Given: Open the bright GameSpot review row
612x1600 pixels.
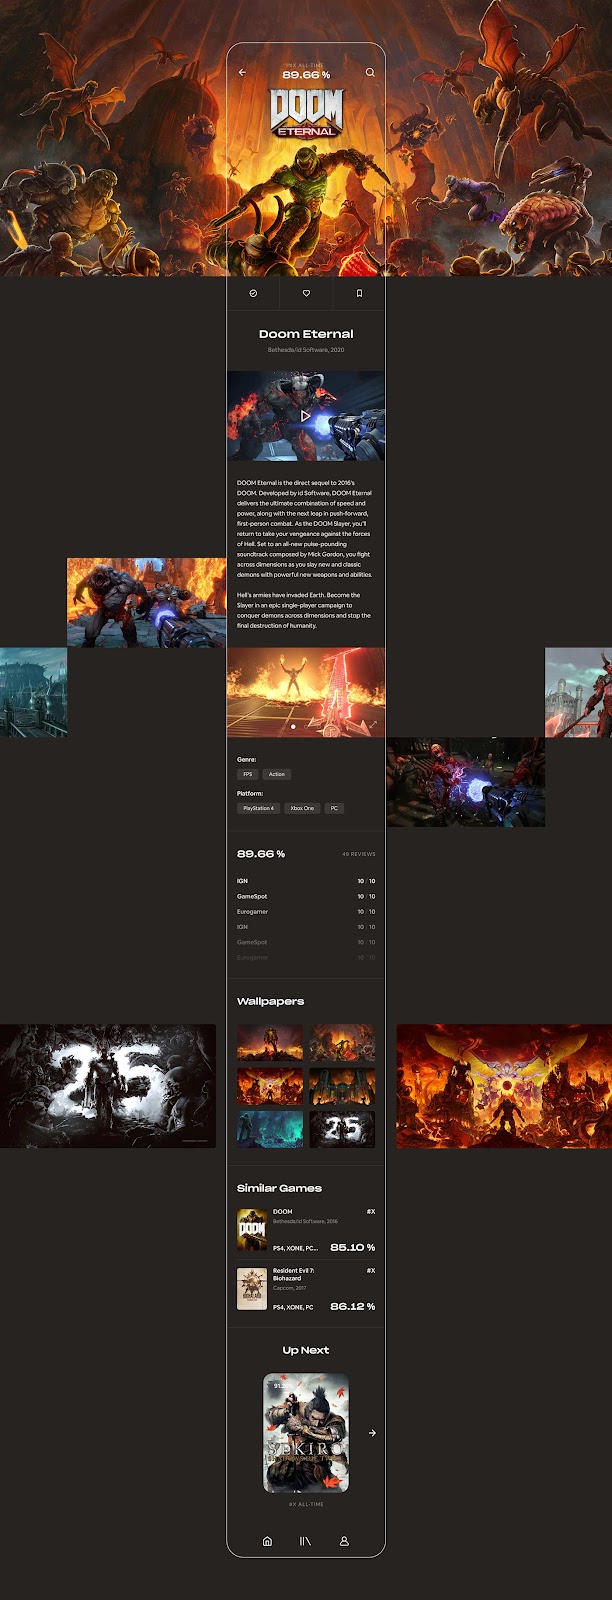Looking at the screenshot, I should [306, 896].
